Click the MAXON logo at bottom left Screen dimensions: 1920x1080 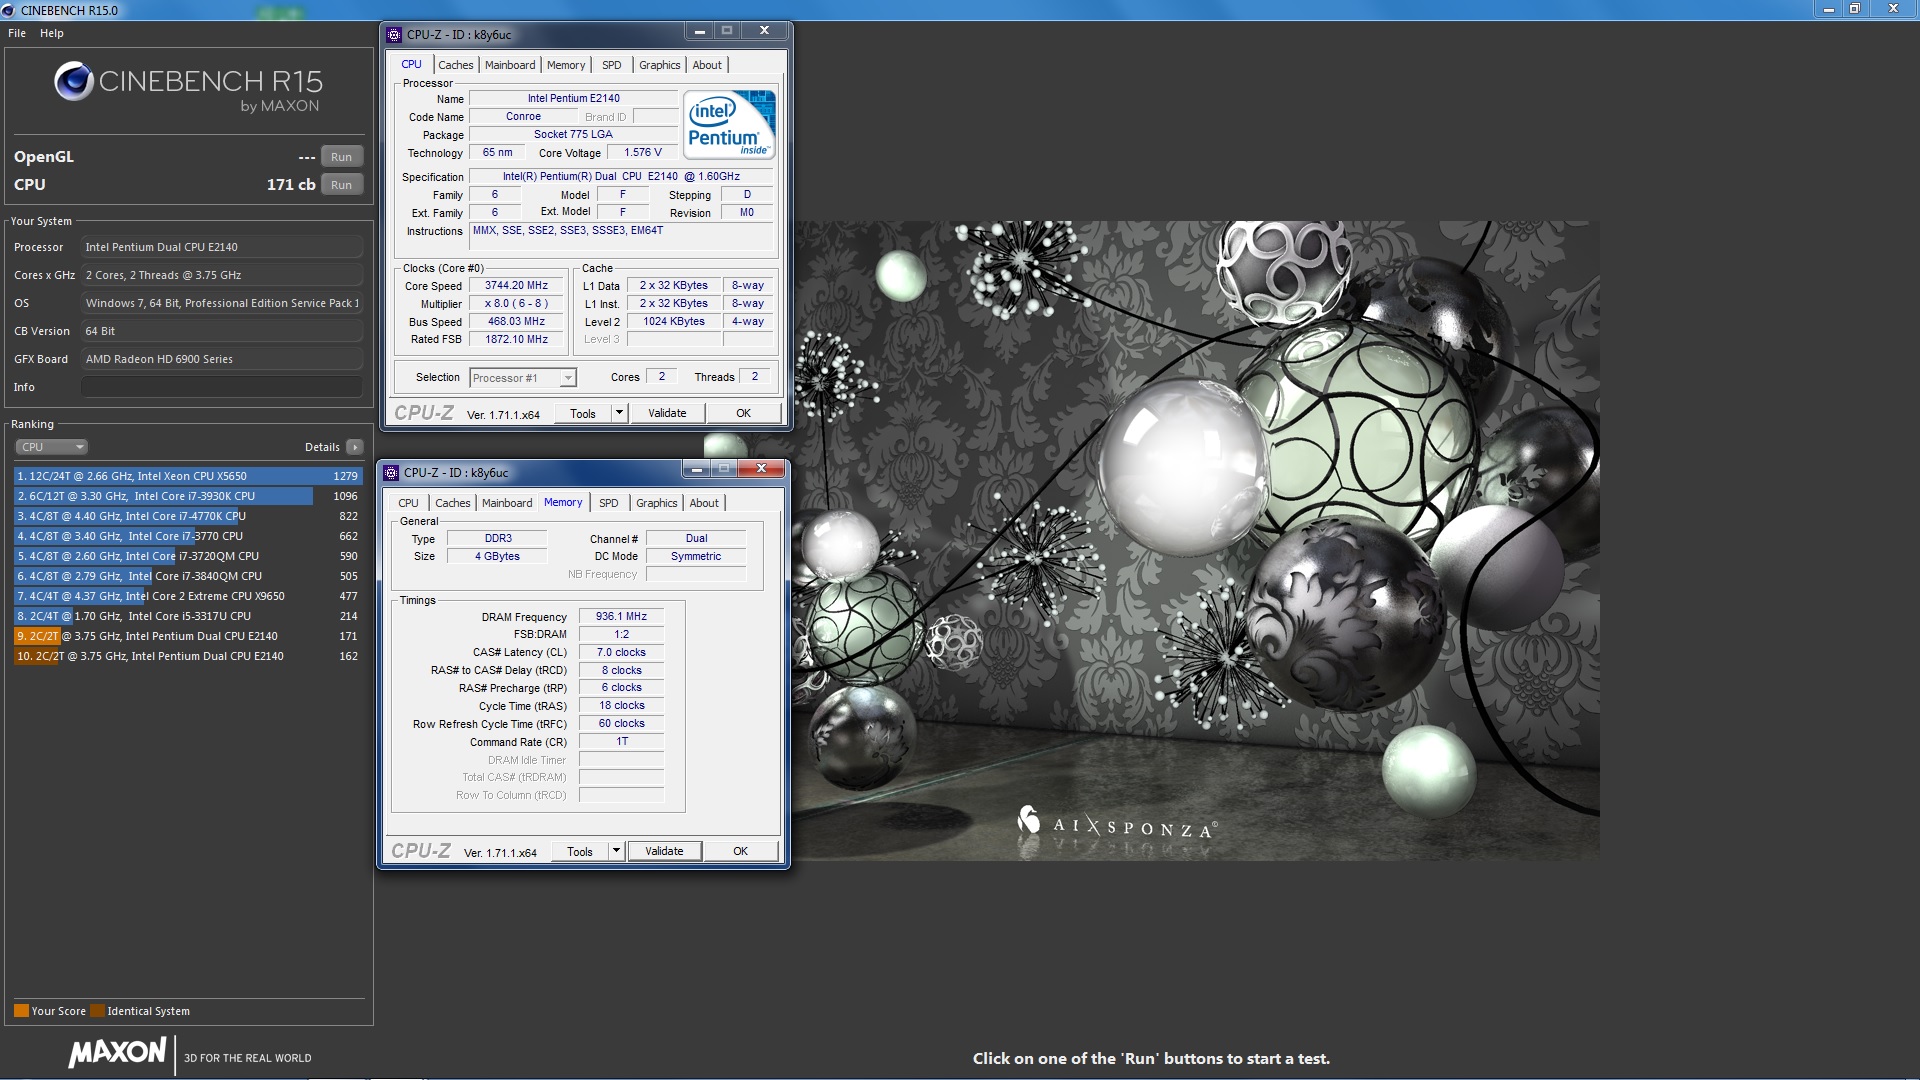click(117, 1052)
